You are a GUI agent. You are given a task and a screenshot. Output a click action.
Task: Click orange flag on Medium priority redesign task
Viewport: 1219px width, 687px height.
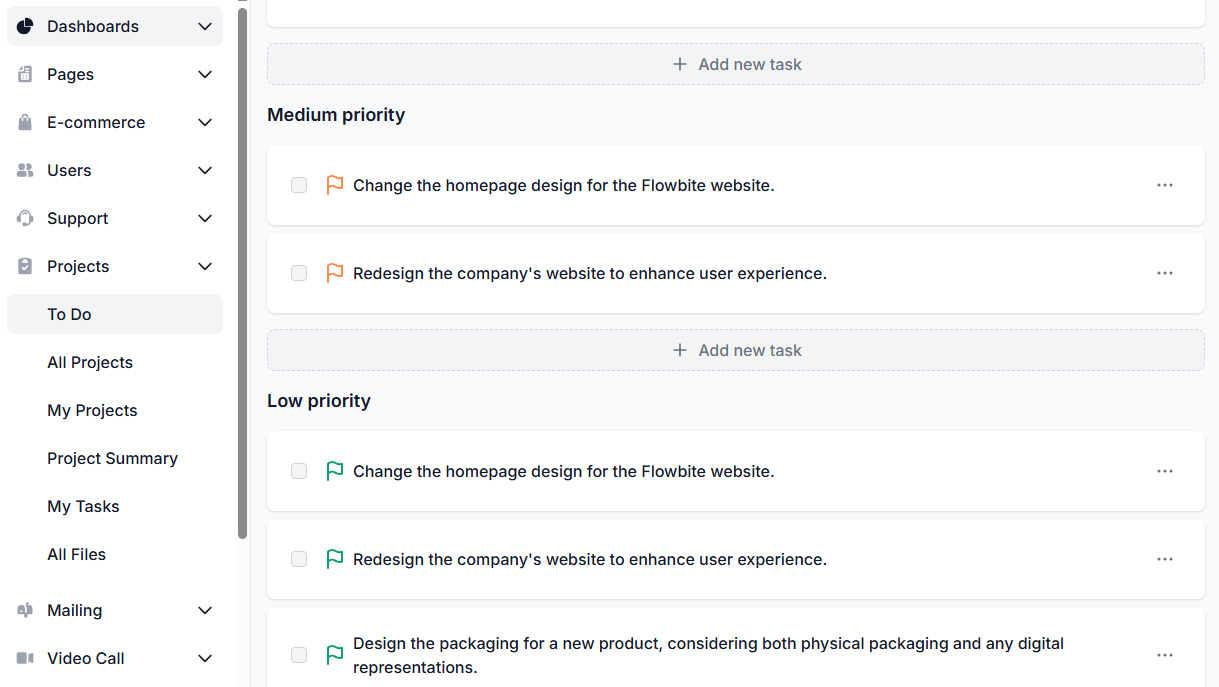(x=335, y=273)
